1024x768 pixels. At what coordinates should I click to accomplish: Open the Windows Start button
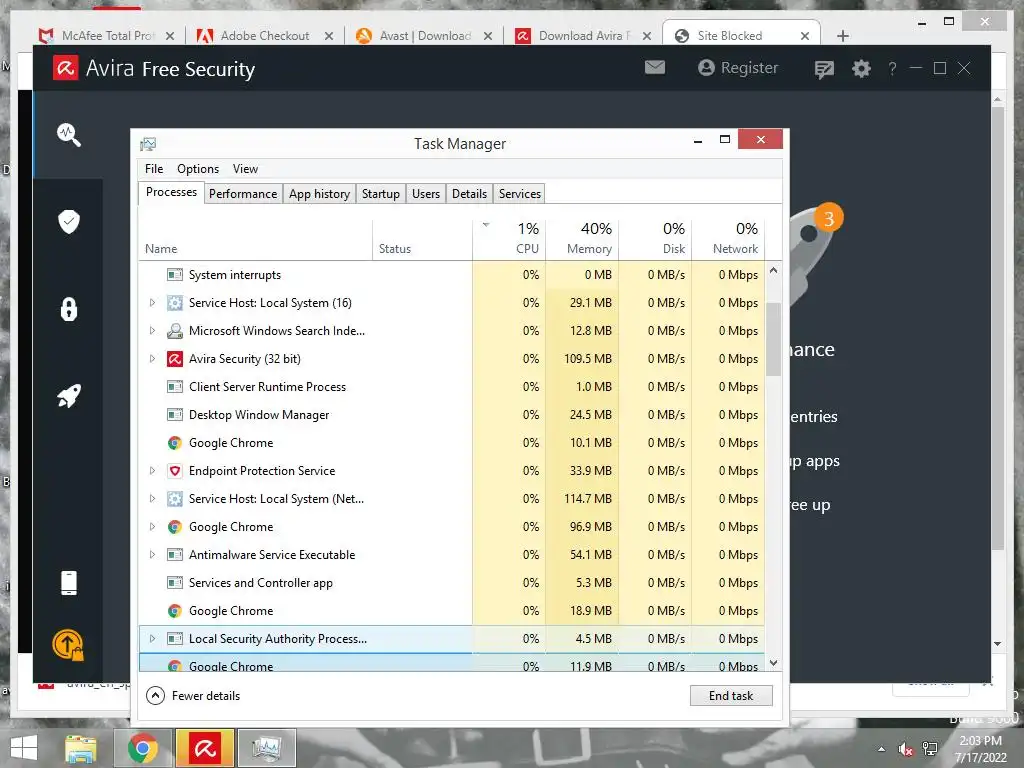[x=24, y=748]
